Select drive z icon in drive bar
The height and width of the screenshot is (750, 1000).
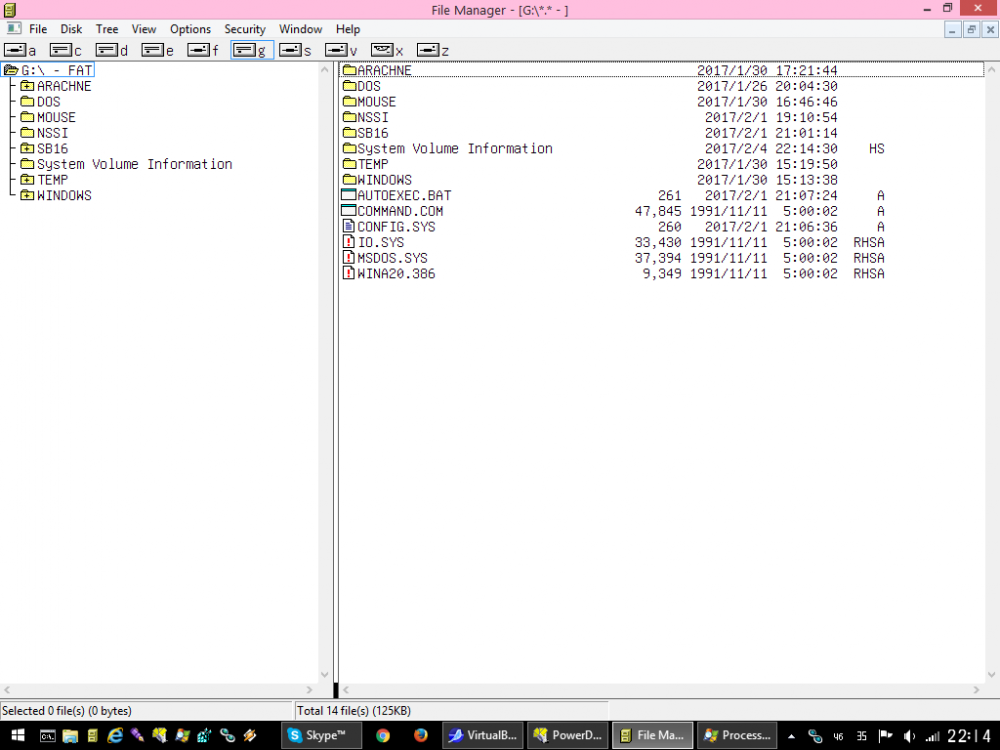click(x=426, y=50)
